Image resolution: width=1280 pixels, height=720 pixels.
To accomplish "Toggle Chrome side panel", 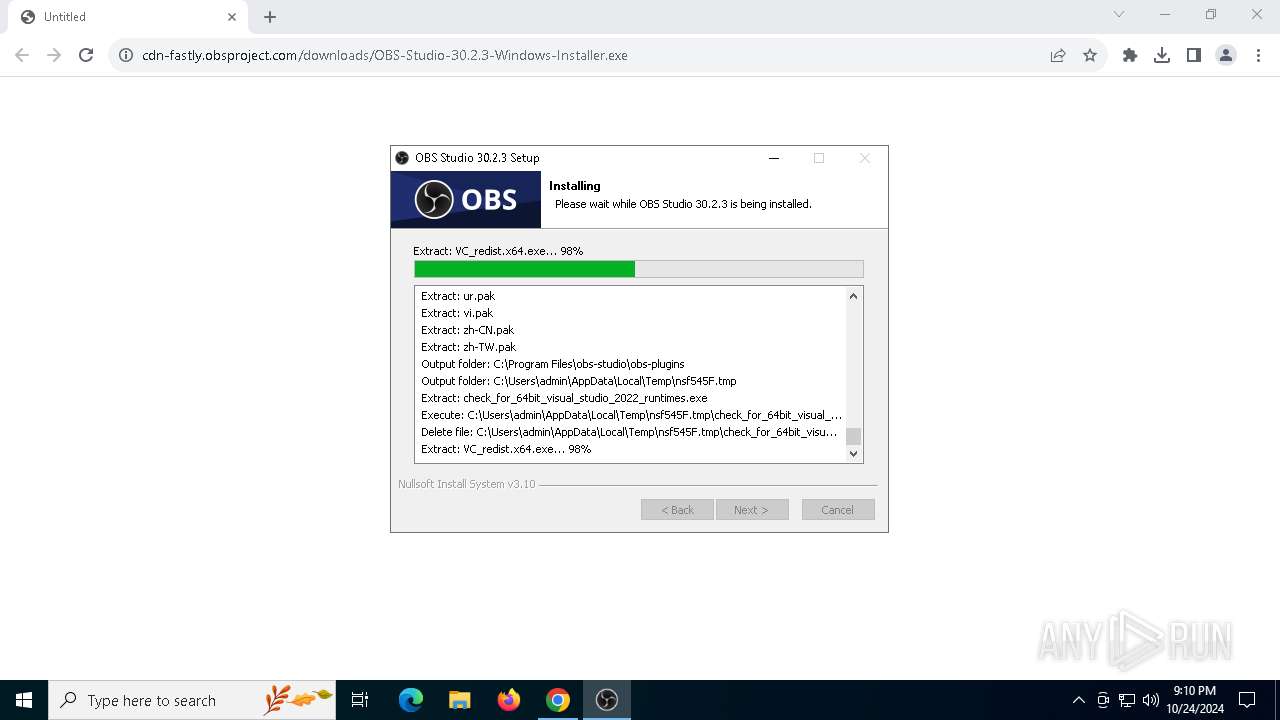I will pyautogui.click(x=1194, y=55).
